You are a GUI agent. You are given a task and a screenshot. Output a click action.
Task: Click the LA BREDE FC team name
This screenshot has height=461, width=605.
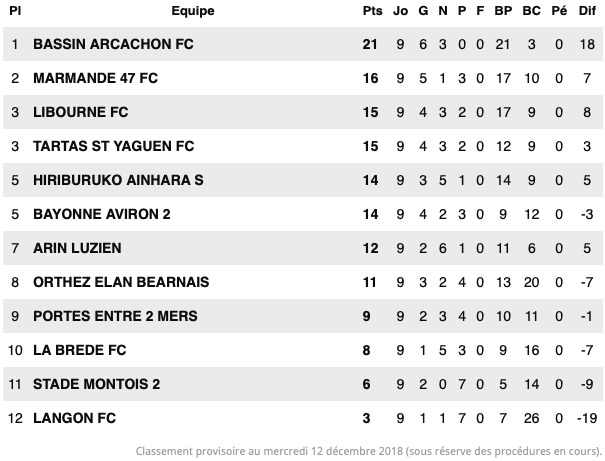coord(79,350)
